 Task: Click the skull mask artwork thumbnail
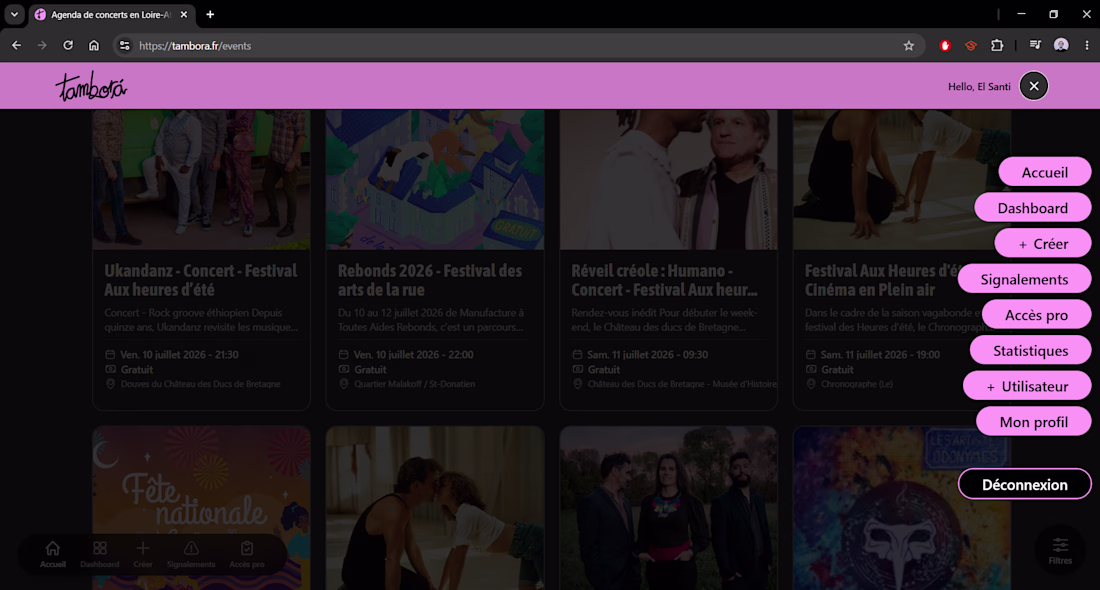point(901,508)
